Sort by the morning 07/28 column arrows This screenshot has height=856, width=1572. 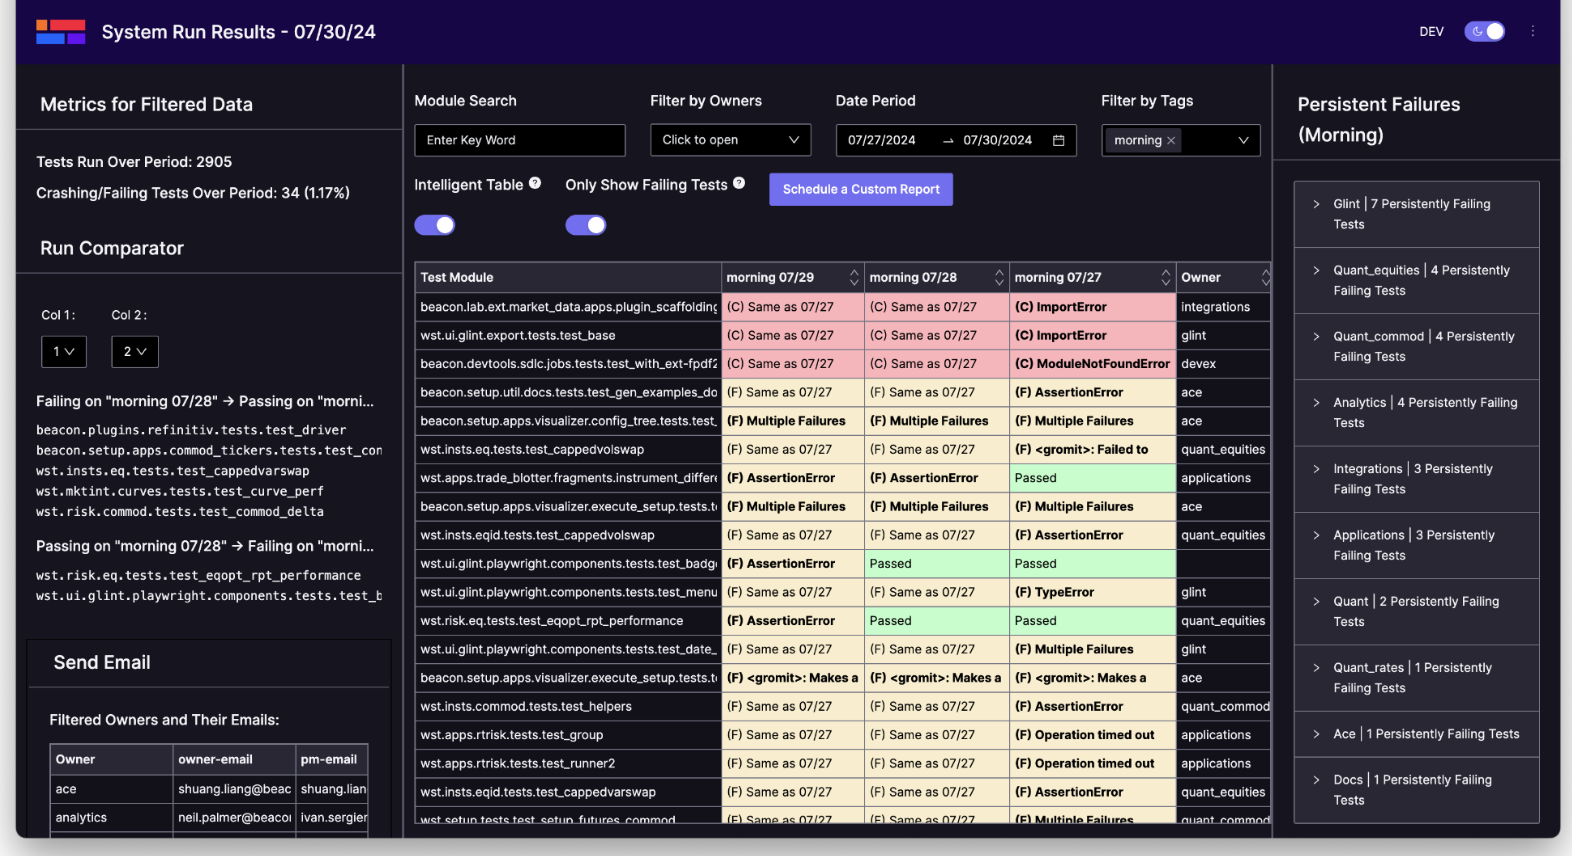[x=999, y=277]
